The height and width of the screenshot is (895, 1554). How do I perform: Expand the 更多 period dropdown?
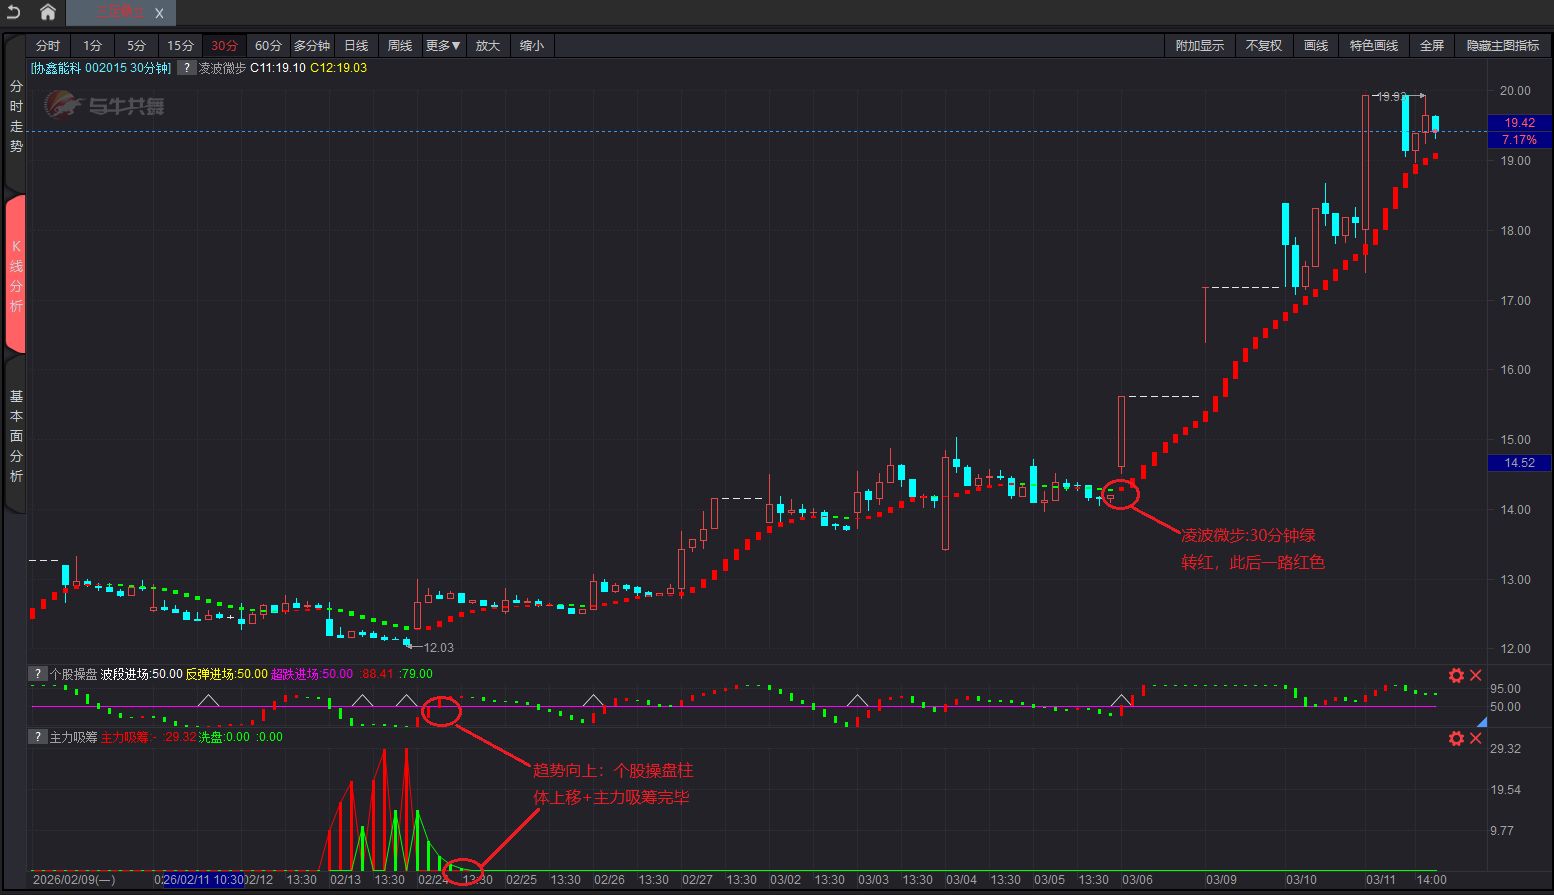[x=442, y=46]
